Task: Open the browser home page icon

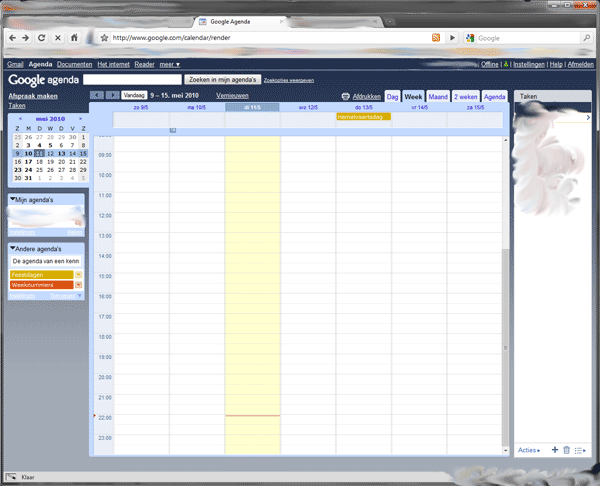Action: (74, 38)
